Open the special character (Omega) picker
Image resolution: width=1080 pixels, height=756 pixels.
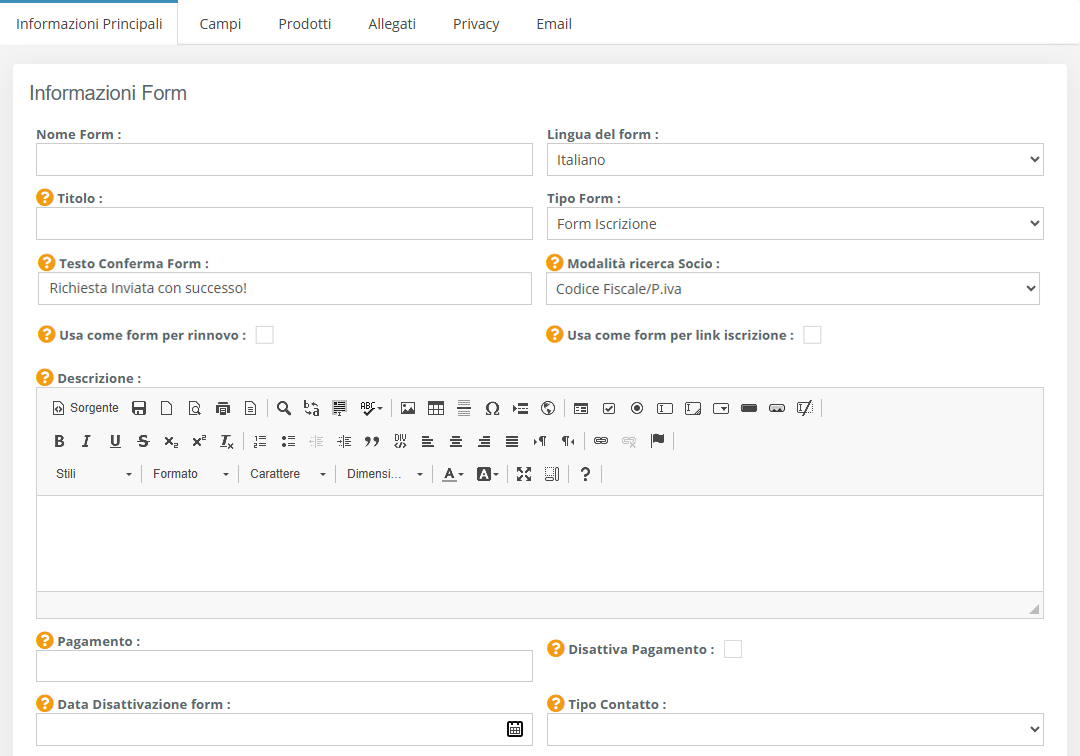tap(492, 408)
